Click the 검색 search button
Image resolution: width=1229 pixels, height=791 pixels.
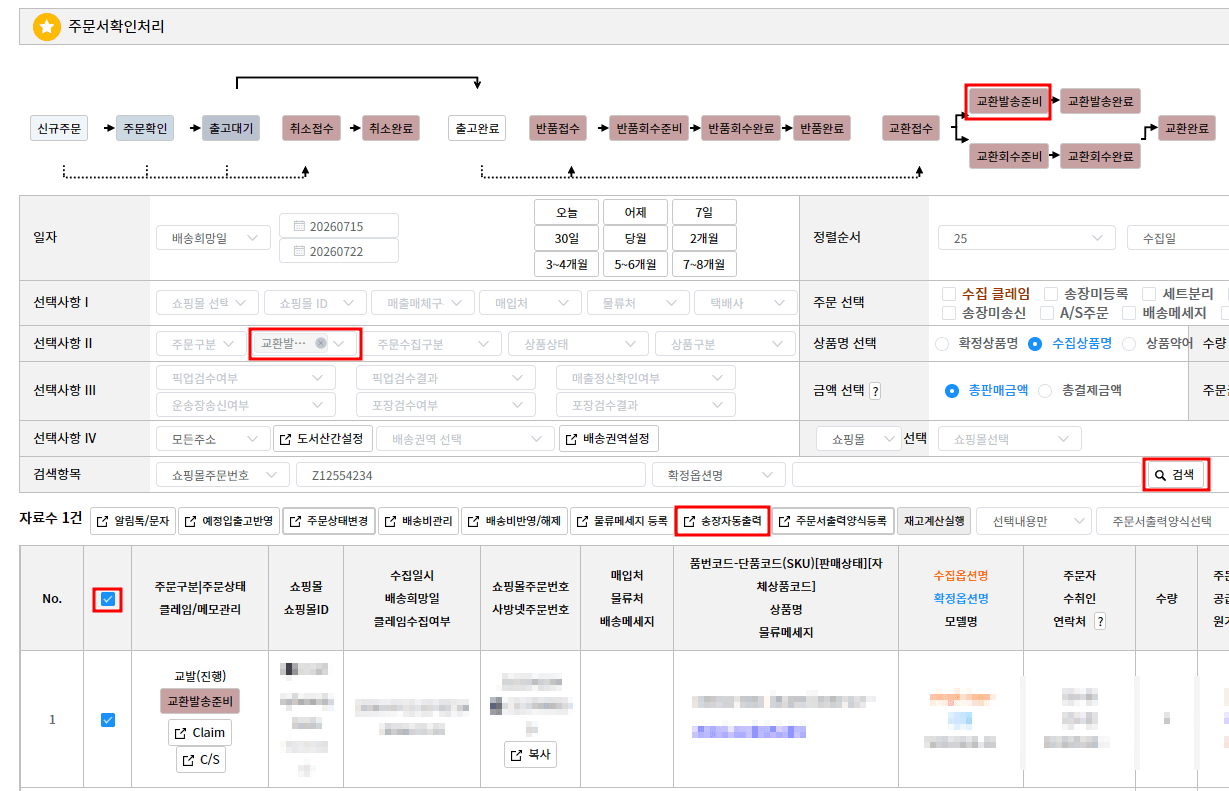point(1175,475)
